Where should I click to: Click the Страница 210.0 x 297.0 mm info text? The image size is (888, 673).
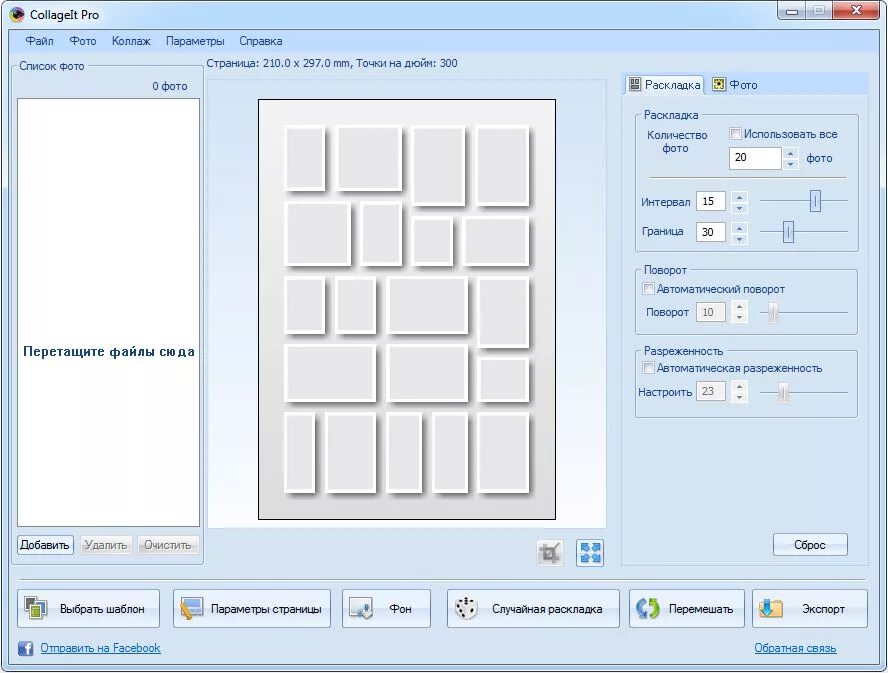click(x=332, y=63)
